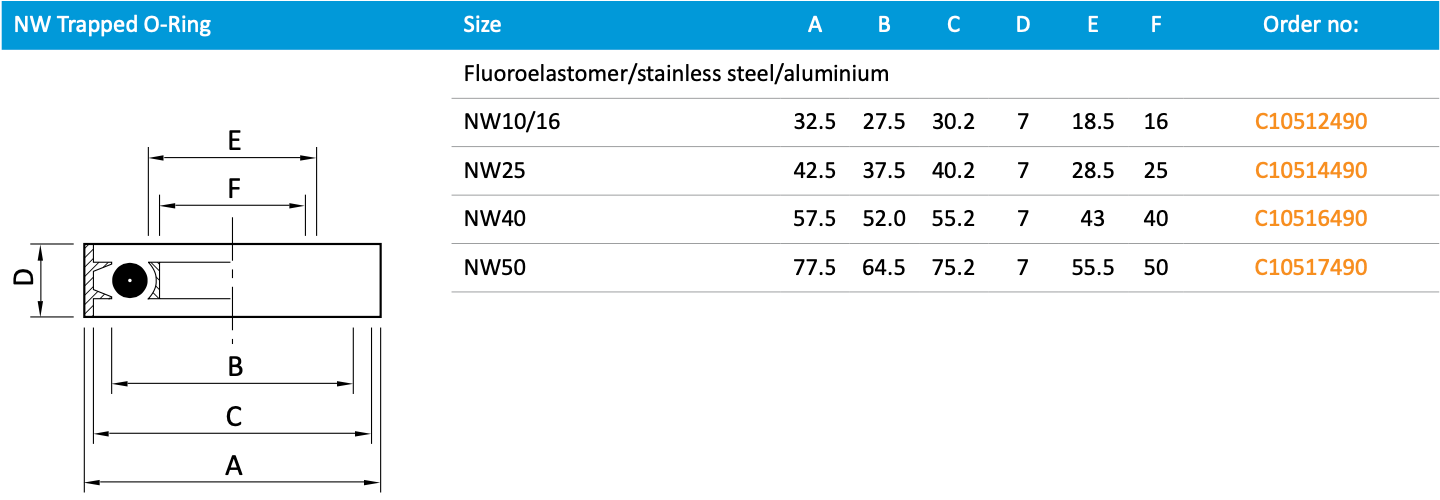This screenshot has height=500, width=1440.
Task: Click order link C10516490
Action: (x=1310, y=219)
